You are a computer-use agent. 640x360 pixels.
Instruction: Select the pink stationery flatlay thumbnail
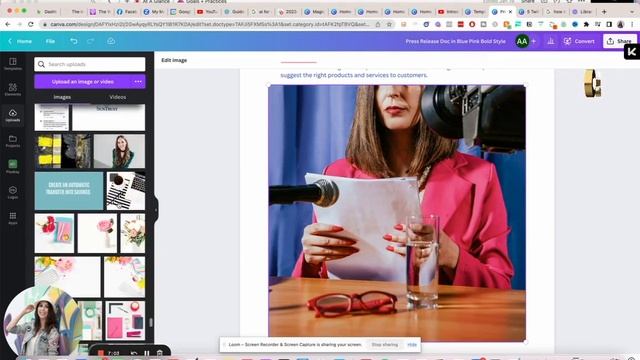coord(125,321)
